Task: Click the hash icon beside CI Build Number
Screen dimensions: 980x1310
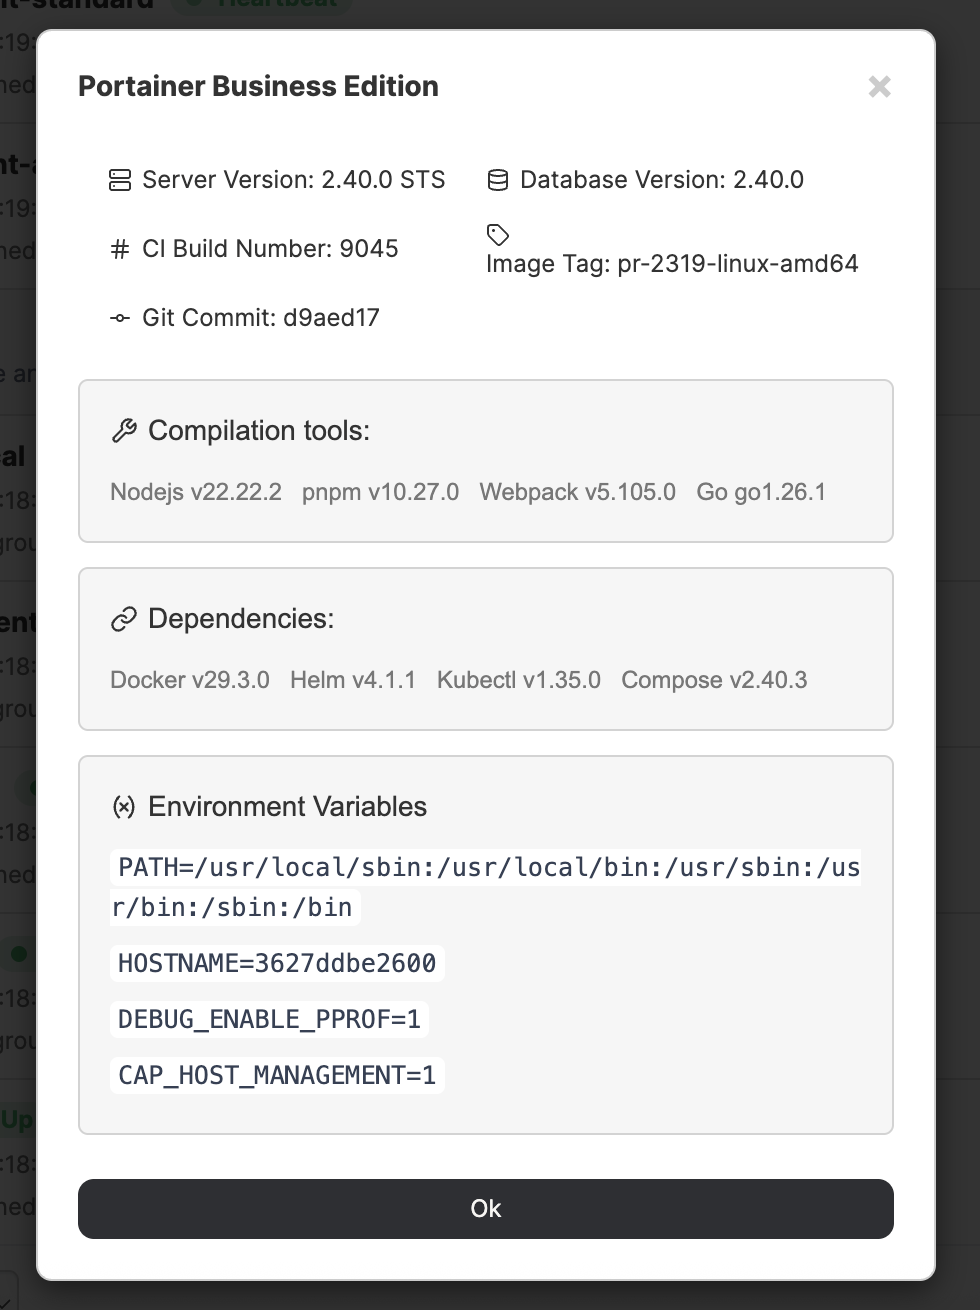Action: tap(120, 249)
